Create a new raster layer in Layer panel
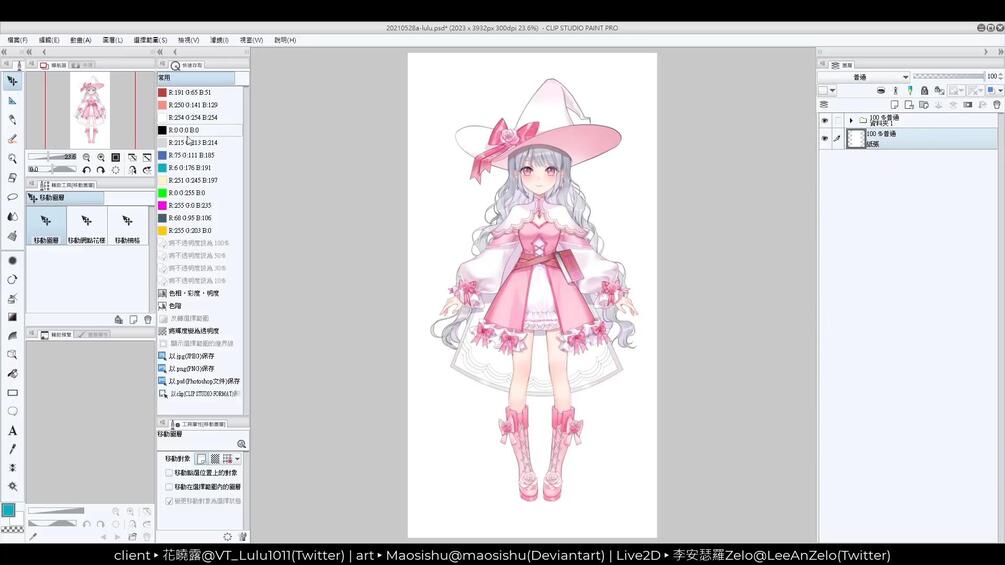 895,104
